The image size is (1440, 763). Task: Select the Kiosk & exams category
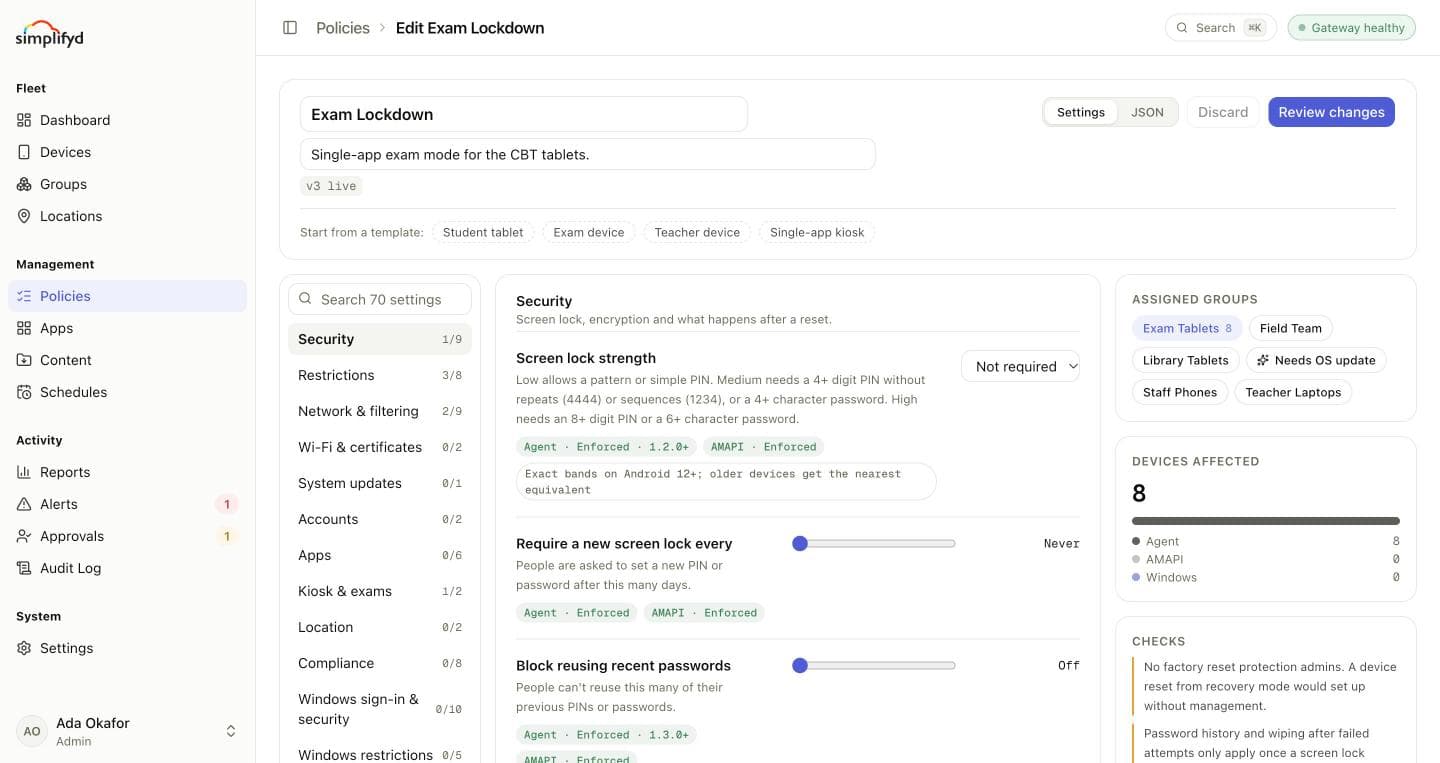(380, 591)
